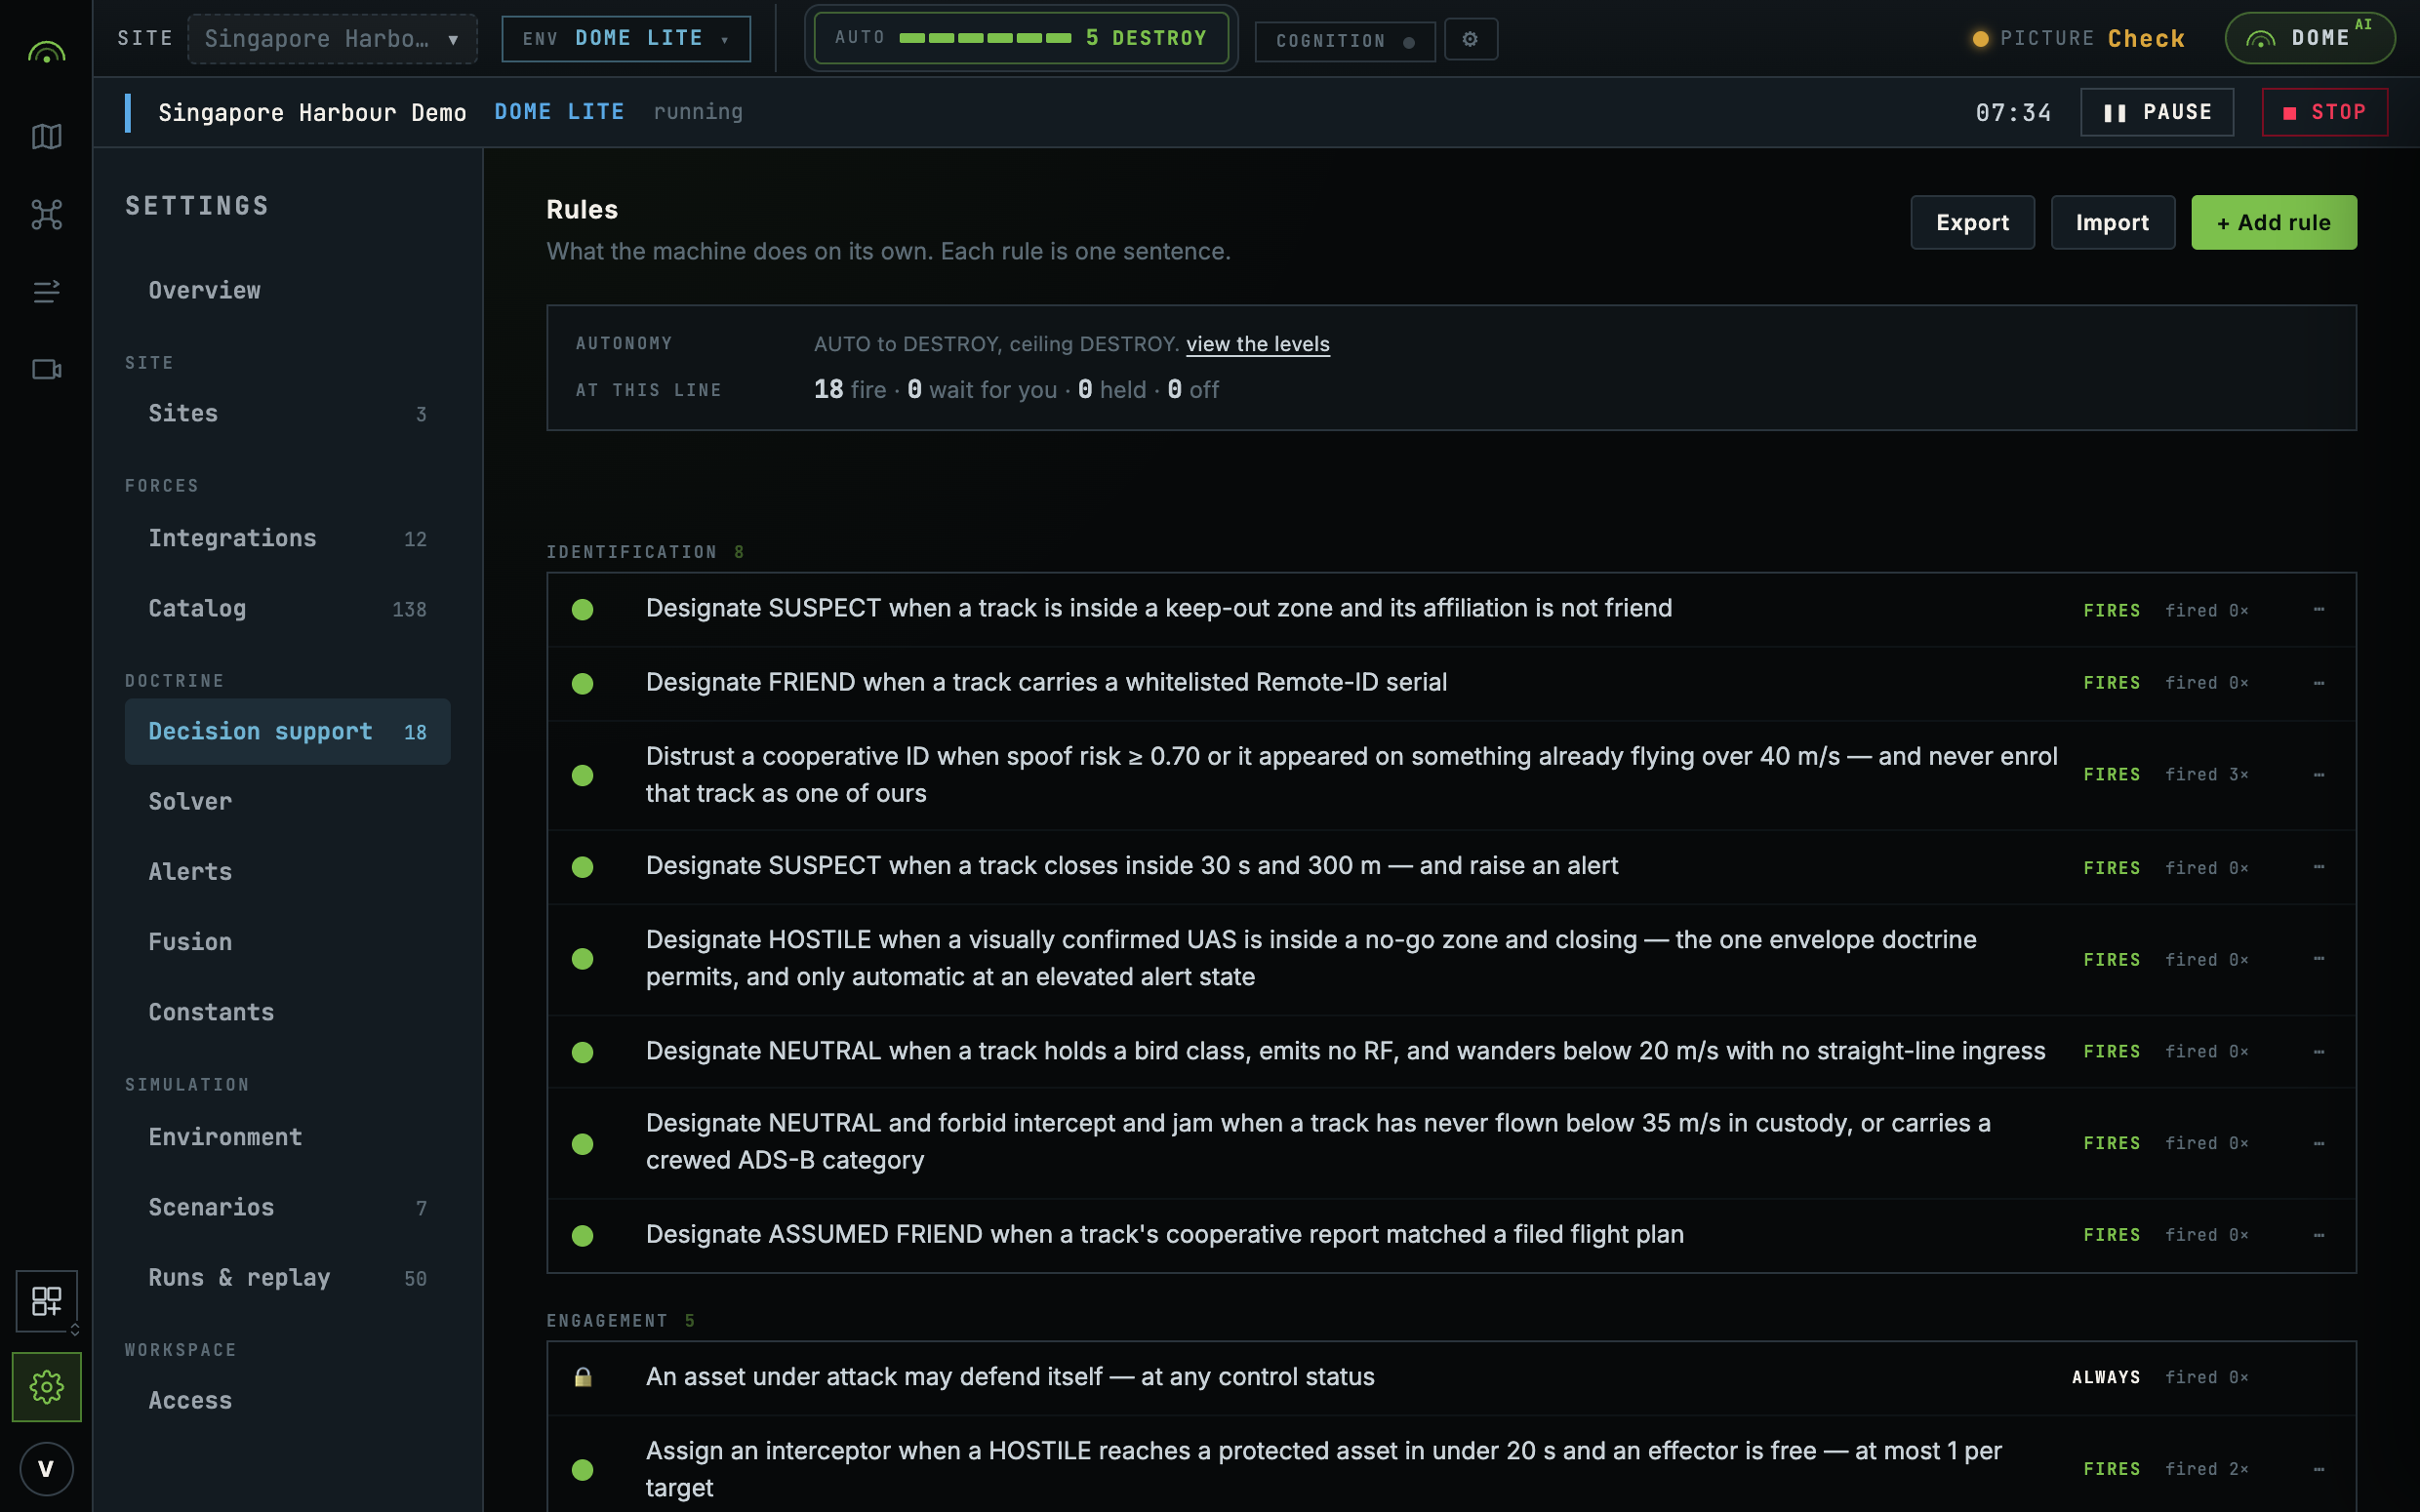
Task: Toggle Distrust cooperative ID rule dot
Action: 583,775
